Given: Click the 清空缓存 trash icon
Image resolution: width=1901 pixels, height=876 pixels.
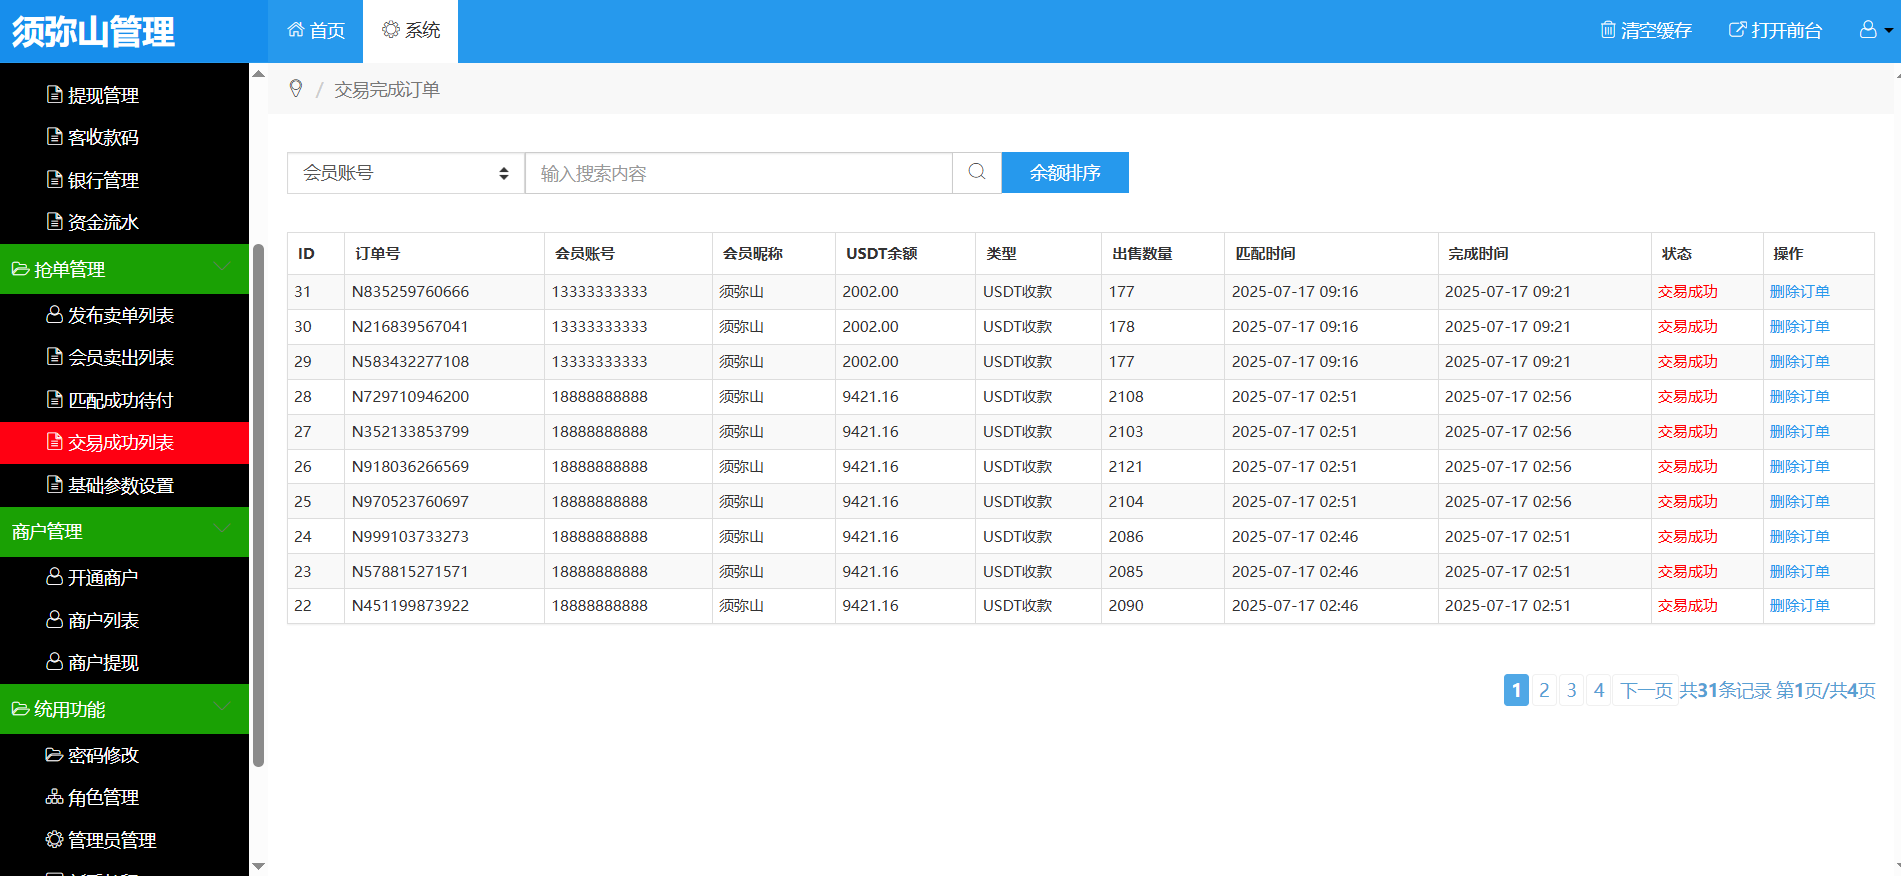Looking at the screenshot, I should (x=1608, y=30).
